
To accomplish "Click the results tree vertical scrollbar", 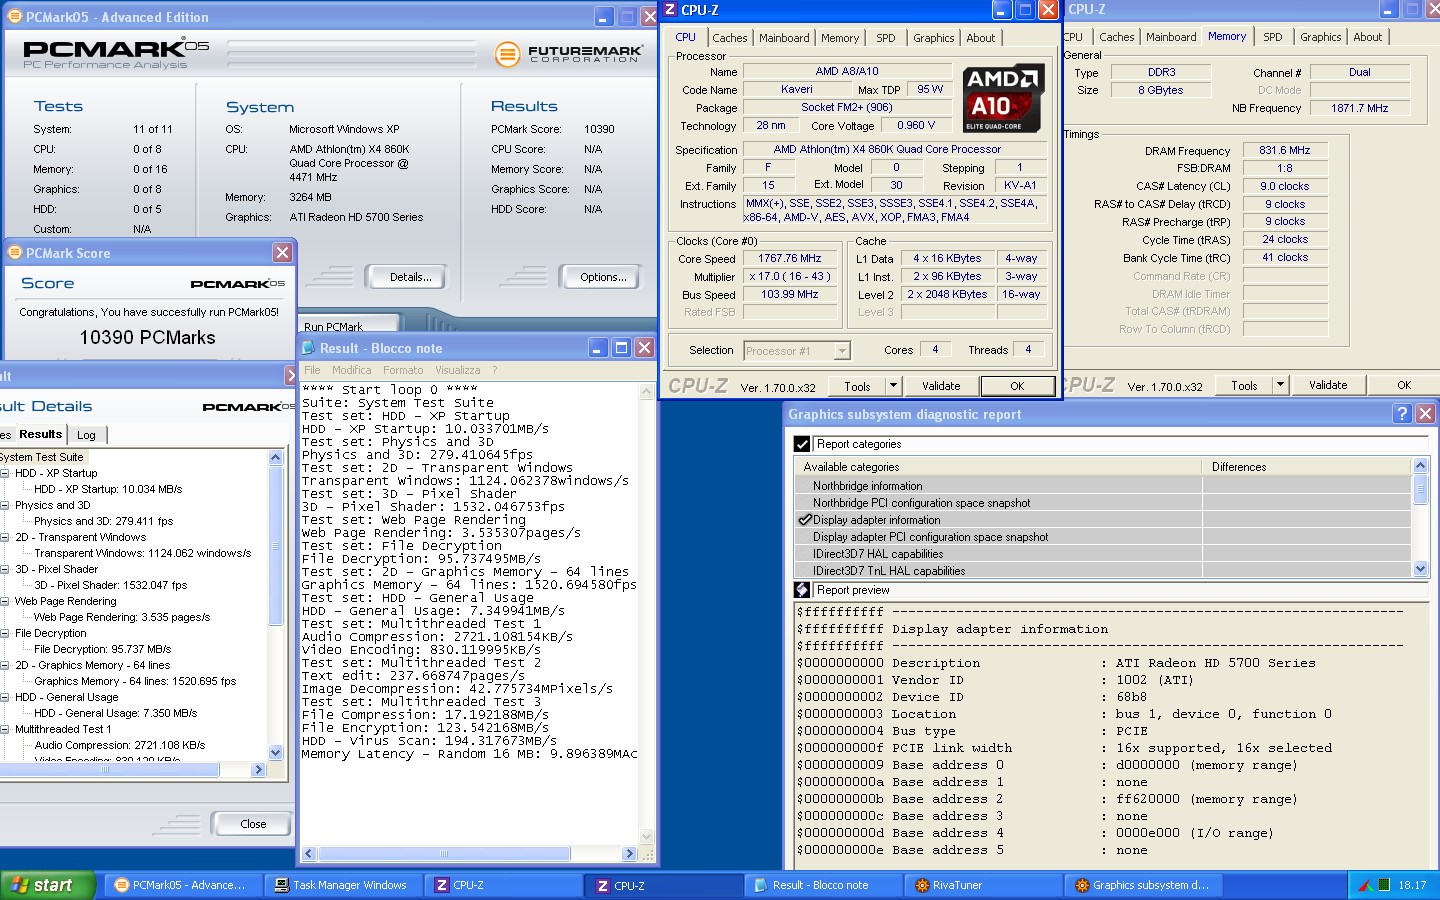I will [x=276, y=605].
